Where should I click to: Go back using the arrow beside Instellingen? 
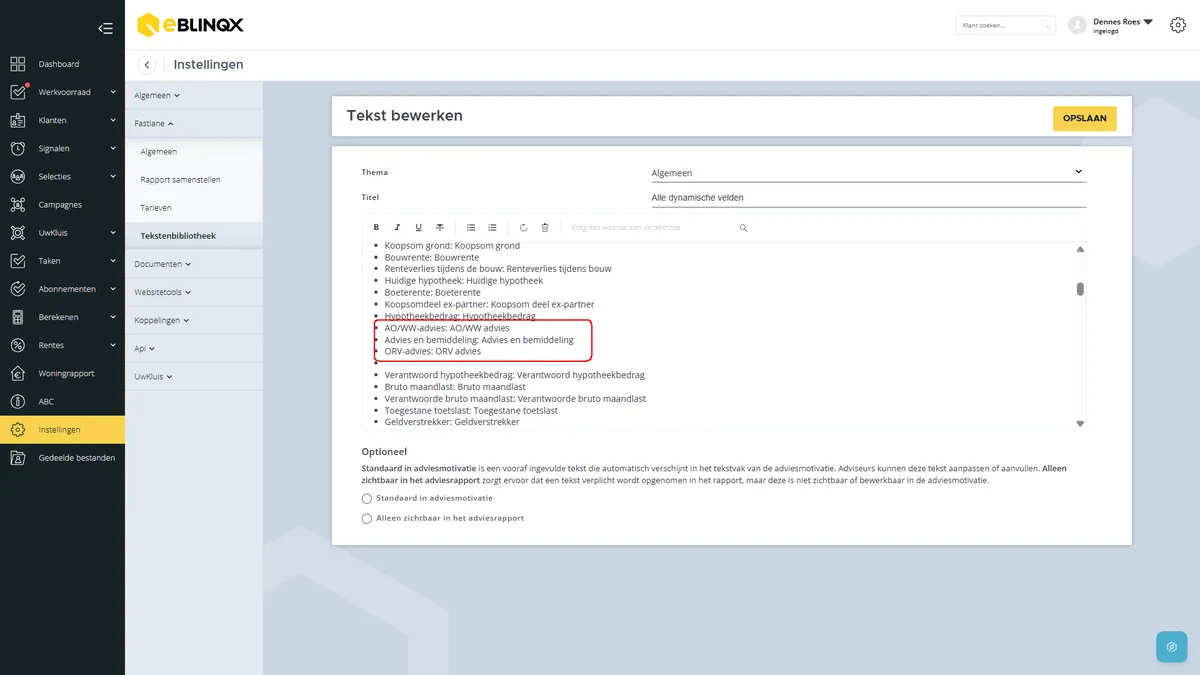(x=147, y=65)
